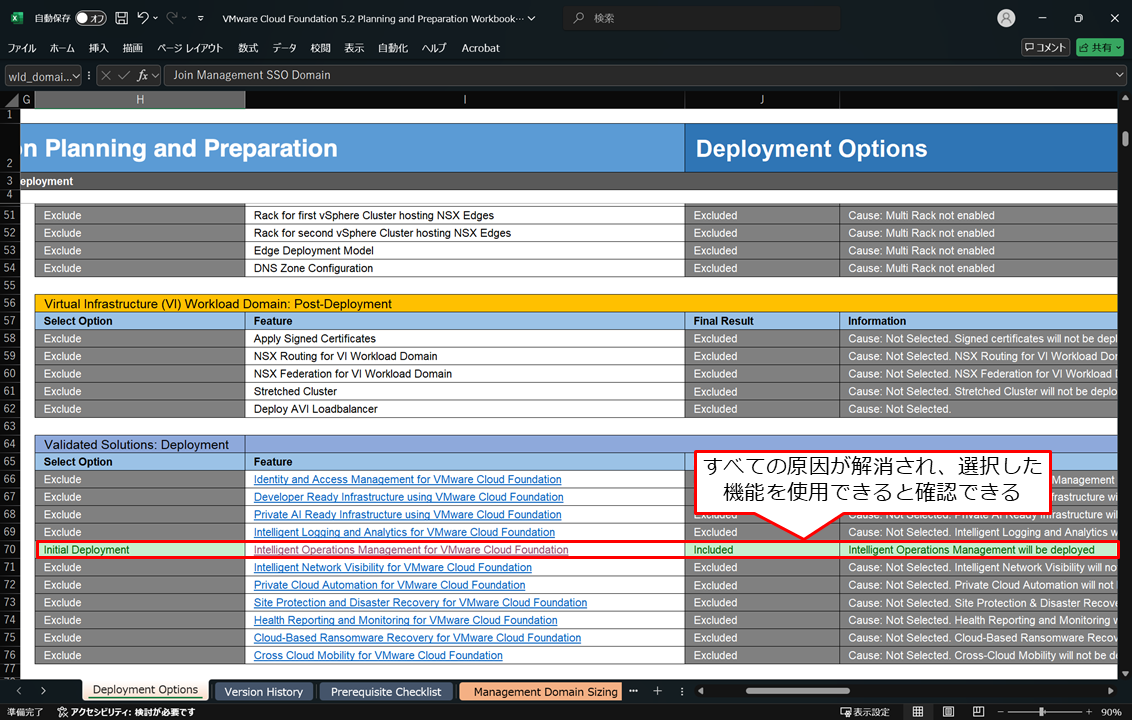Select Exclude cell for Stretched Cluster
The image size is (1132, 720).
click(x=140, y=391)
